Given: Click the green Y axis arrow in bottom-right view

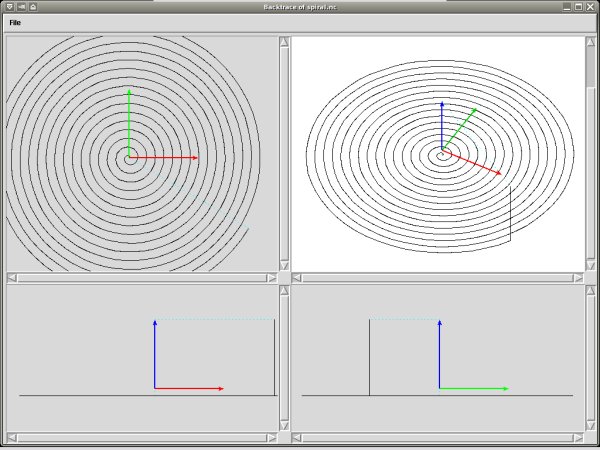Looking at the screenshot, I should point(474,388).
